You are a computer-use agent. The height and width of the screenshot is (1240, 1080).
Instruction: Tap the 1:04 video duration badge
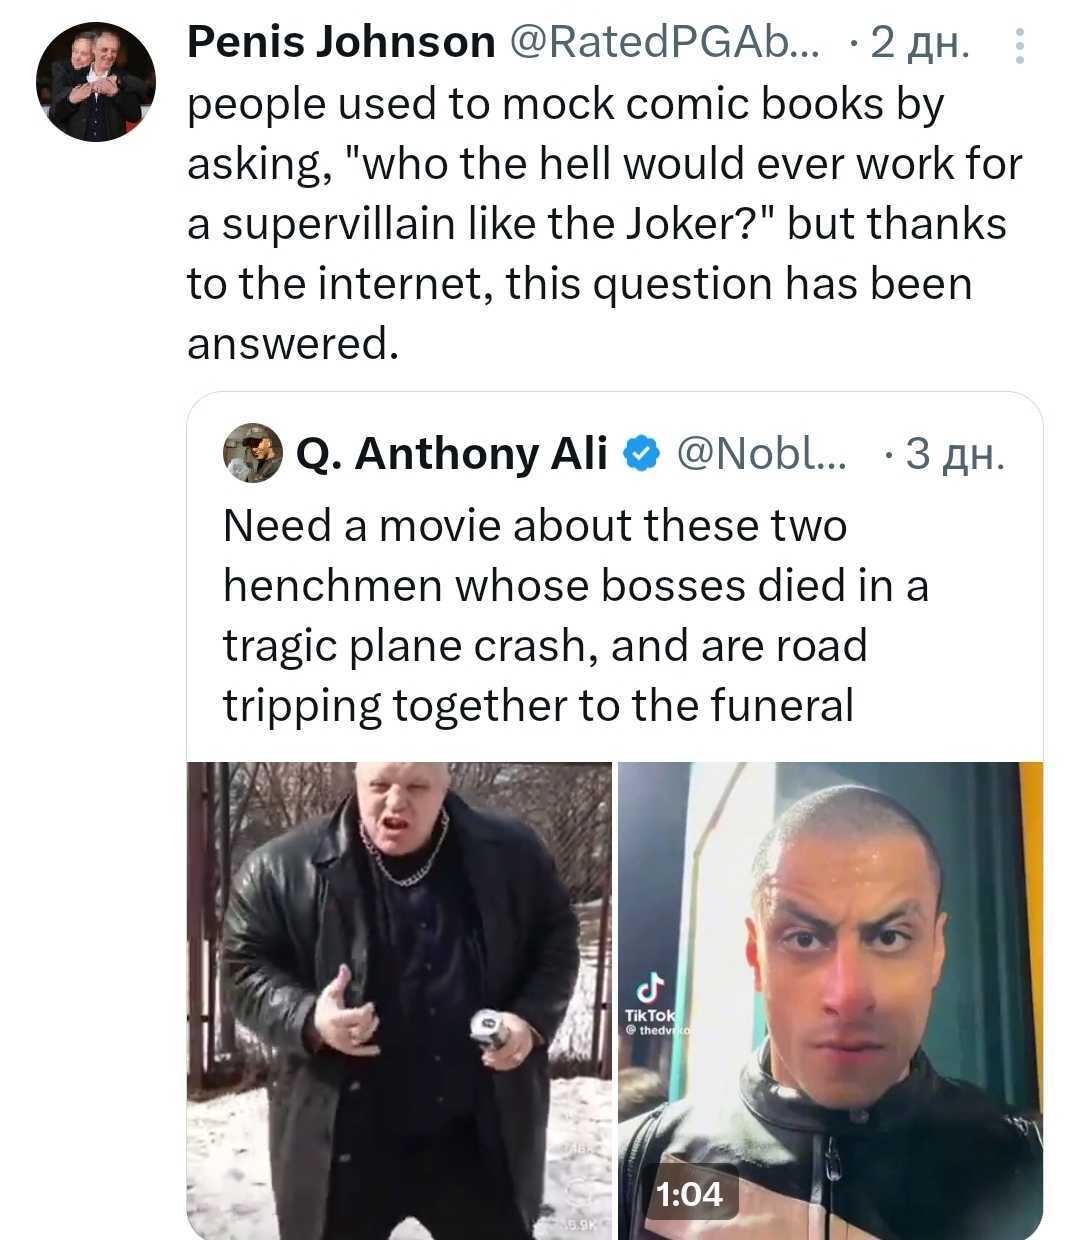pyautogui.click(x=689, y=1194)
